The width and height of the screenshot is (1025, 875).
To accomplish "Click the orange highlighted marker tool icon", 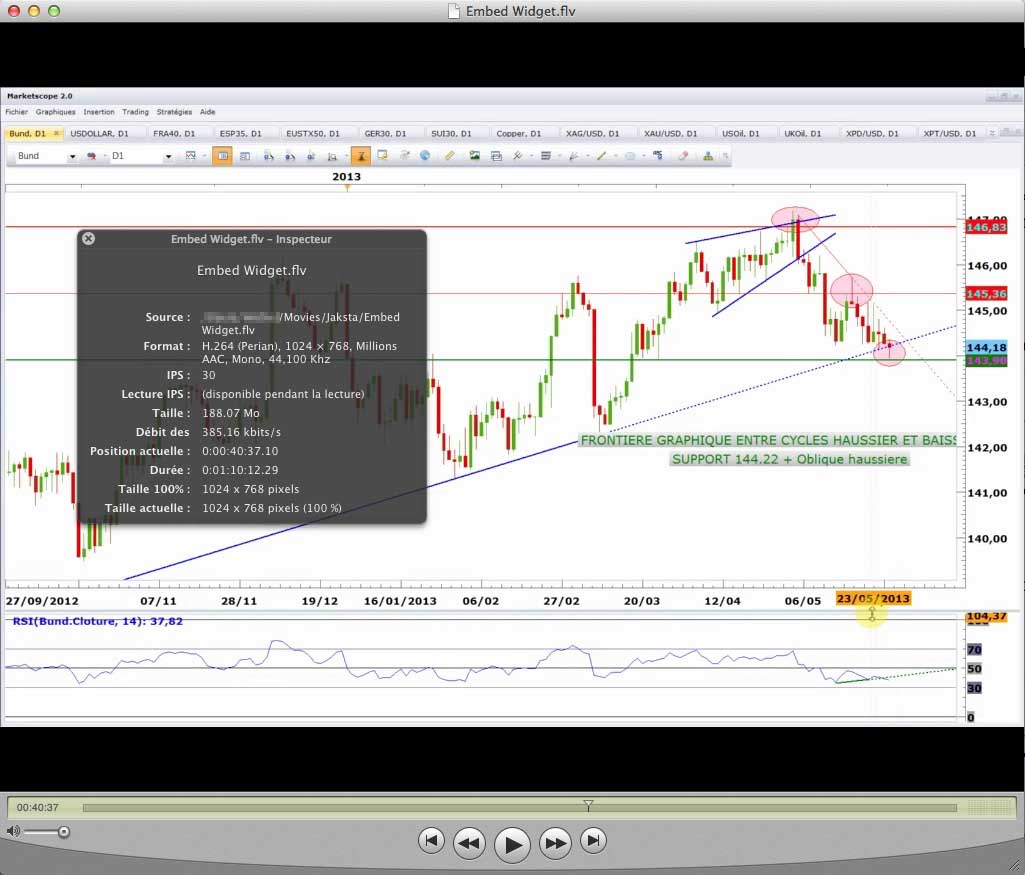I will coord(360,156).
